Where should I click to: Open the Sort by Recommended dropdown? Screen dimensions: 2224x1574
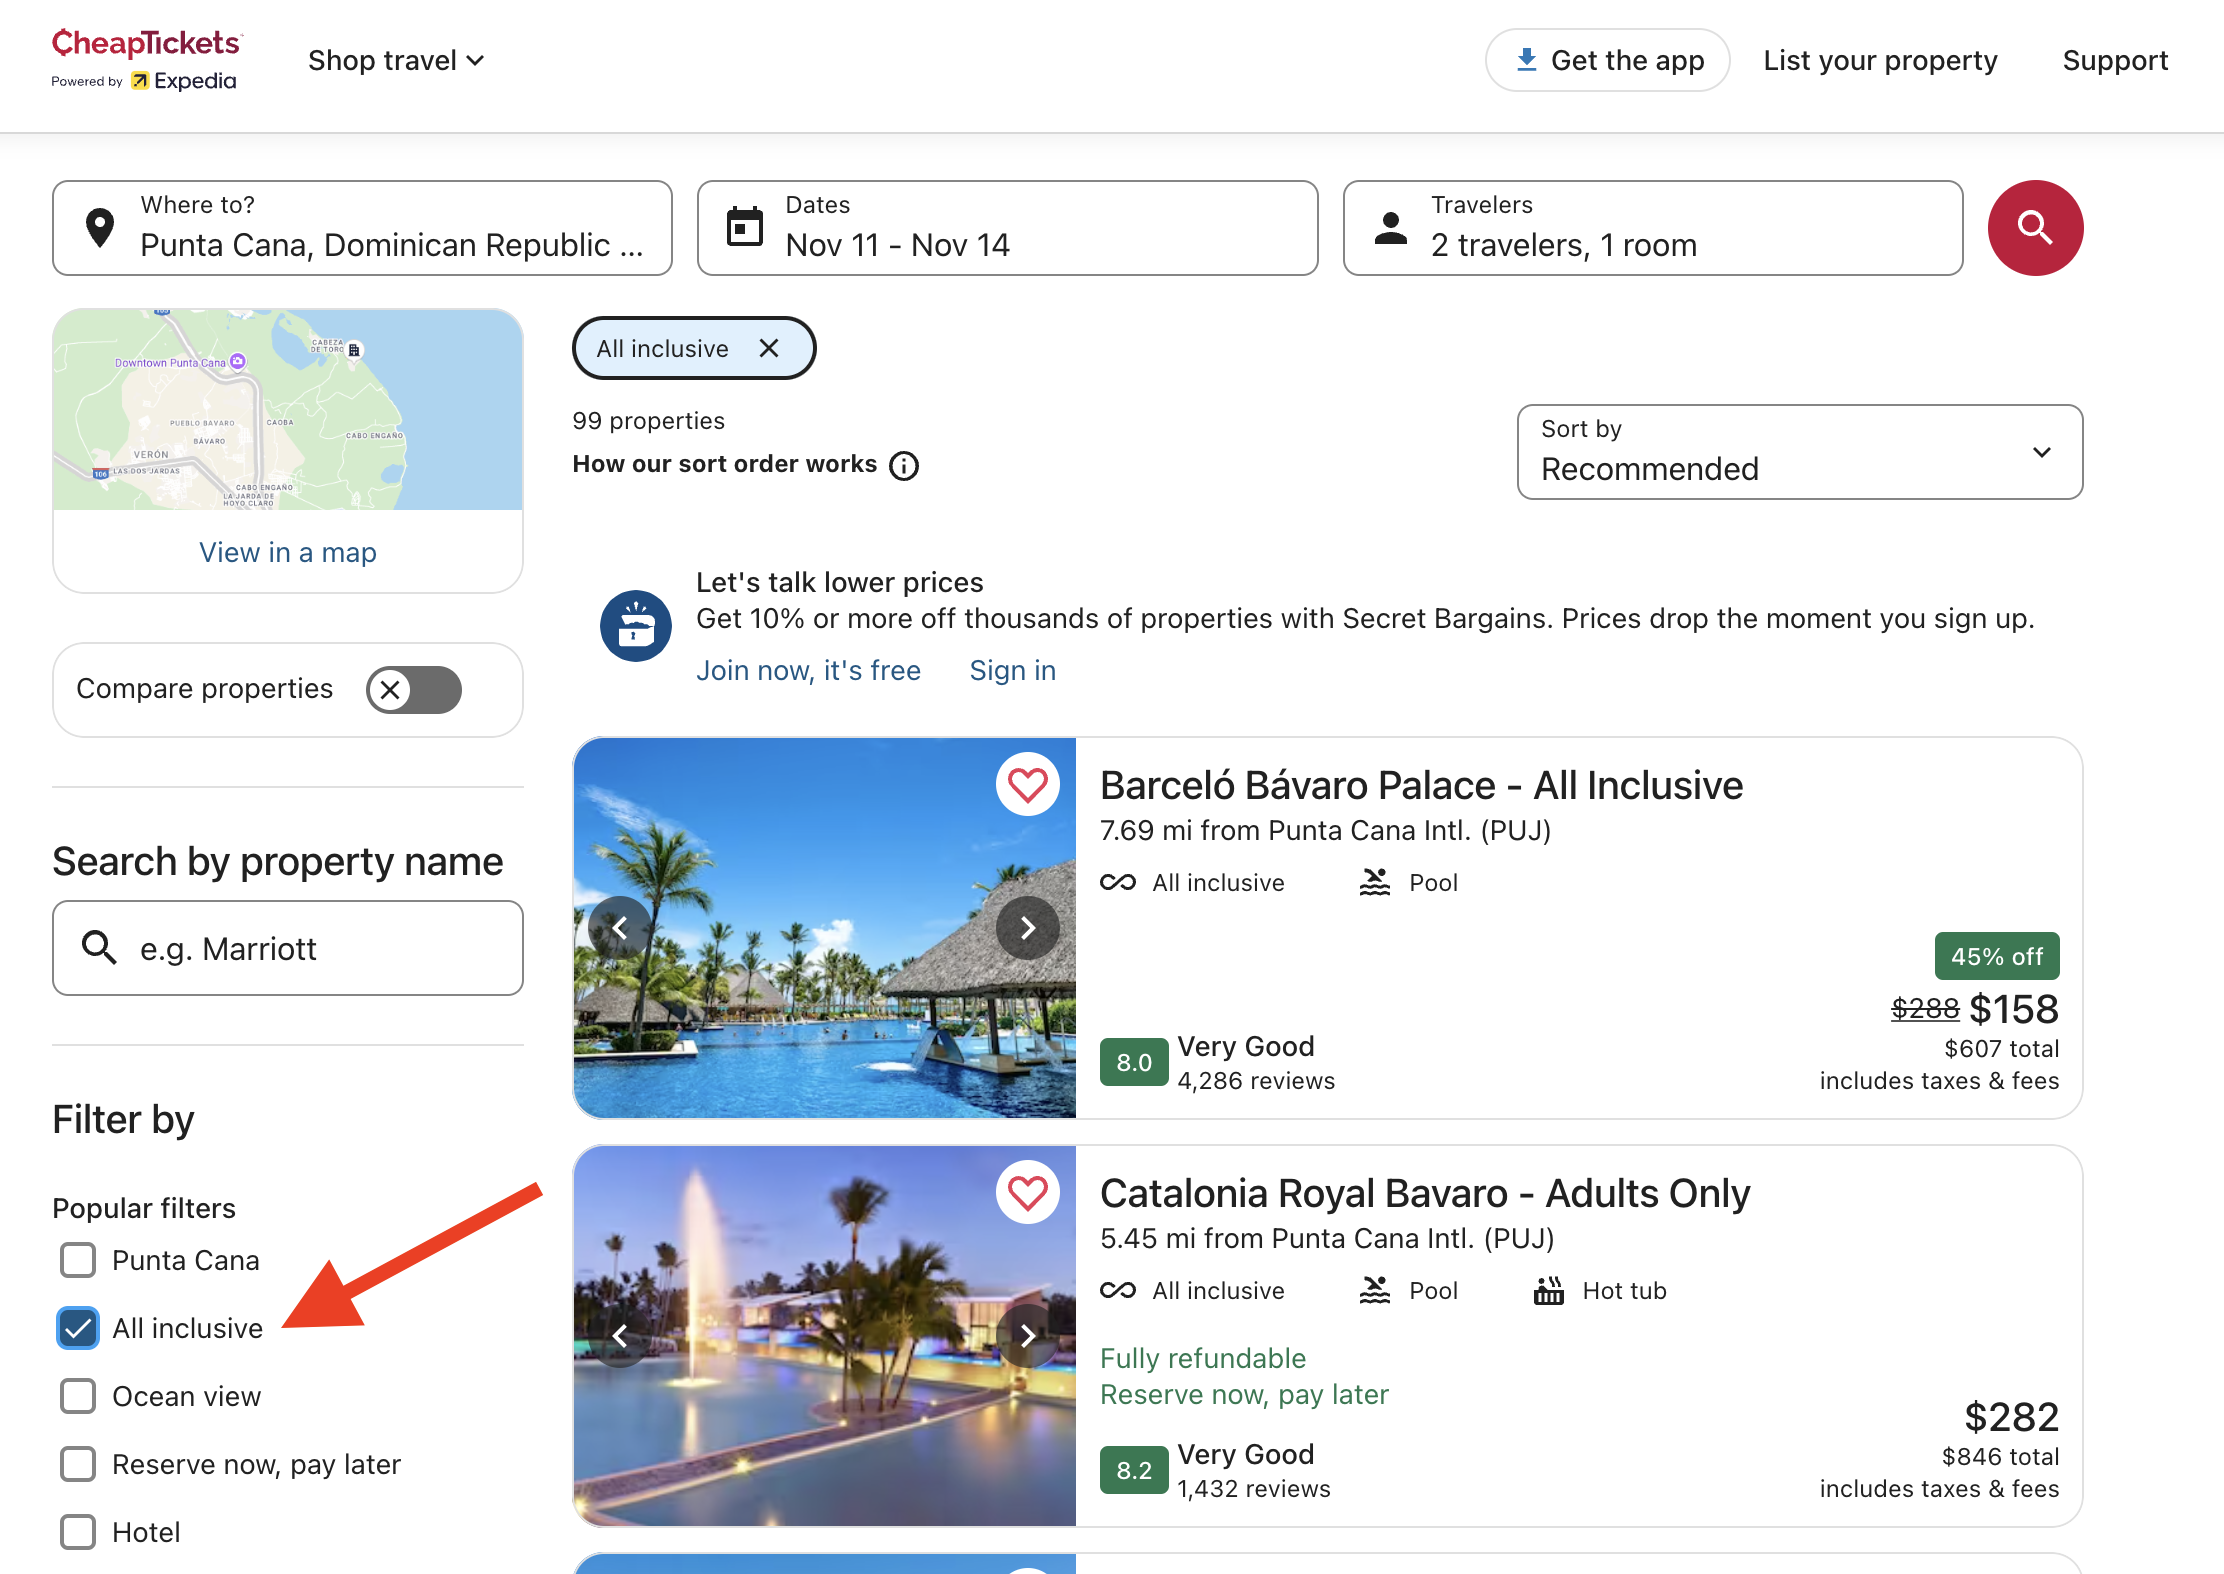1800,452
